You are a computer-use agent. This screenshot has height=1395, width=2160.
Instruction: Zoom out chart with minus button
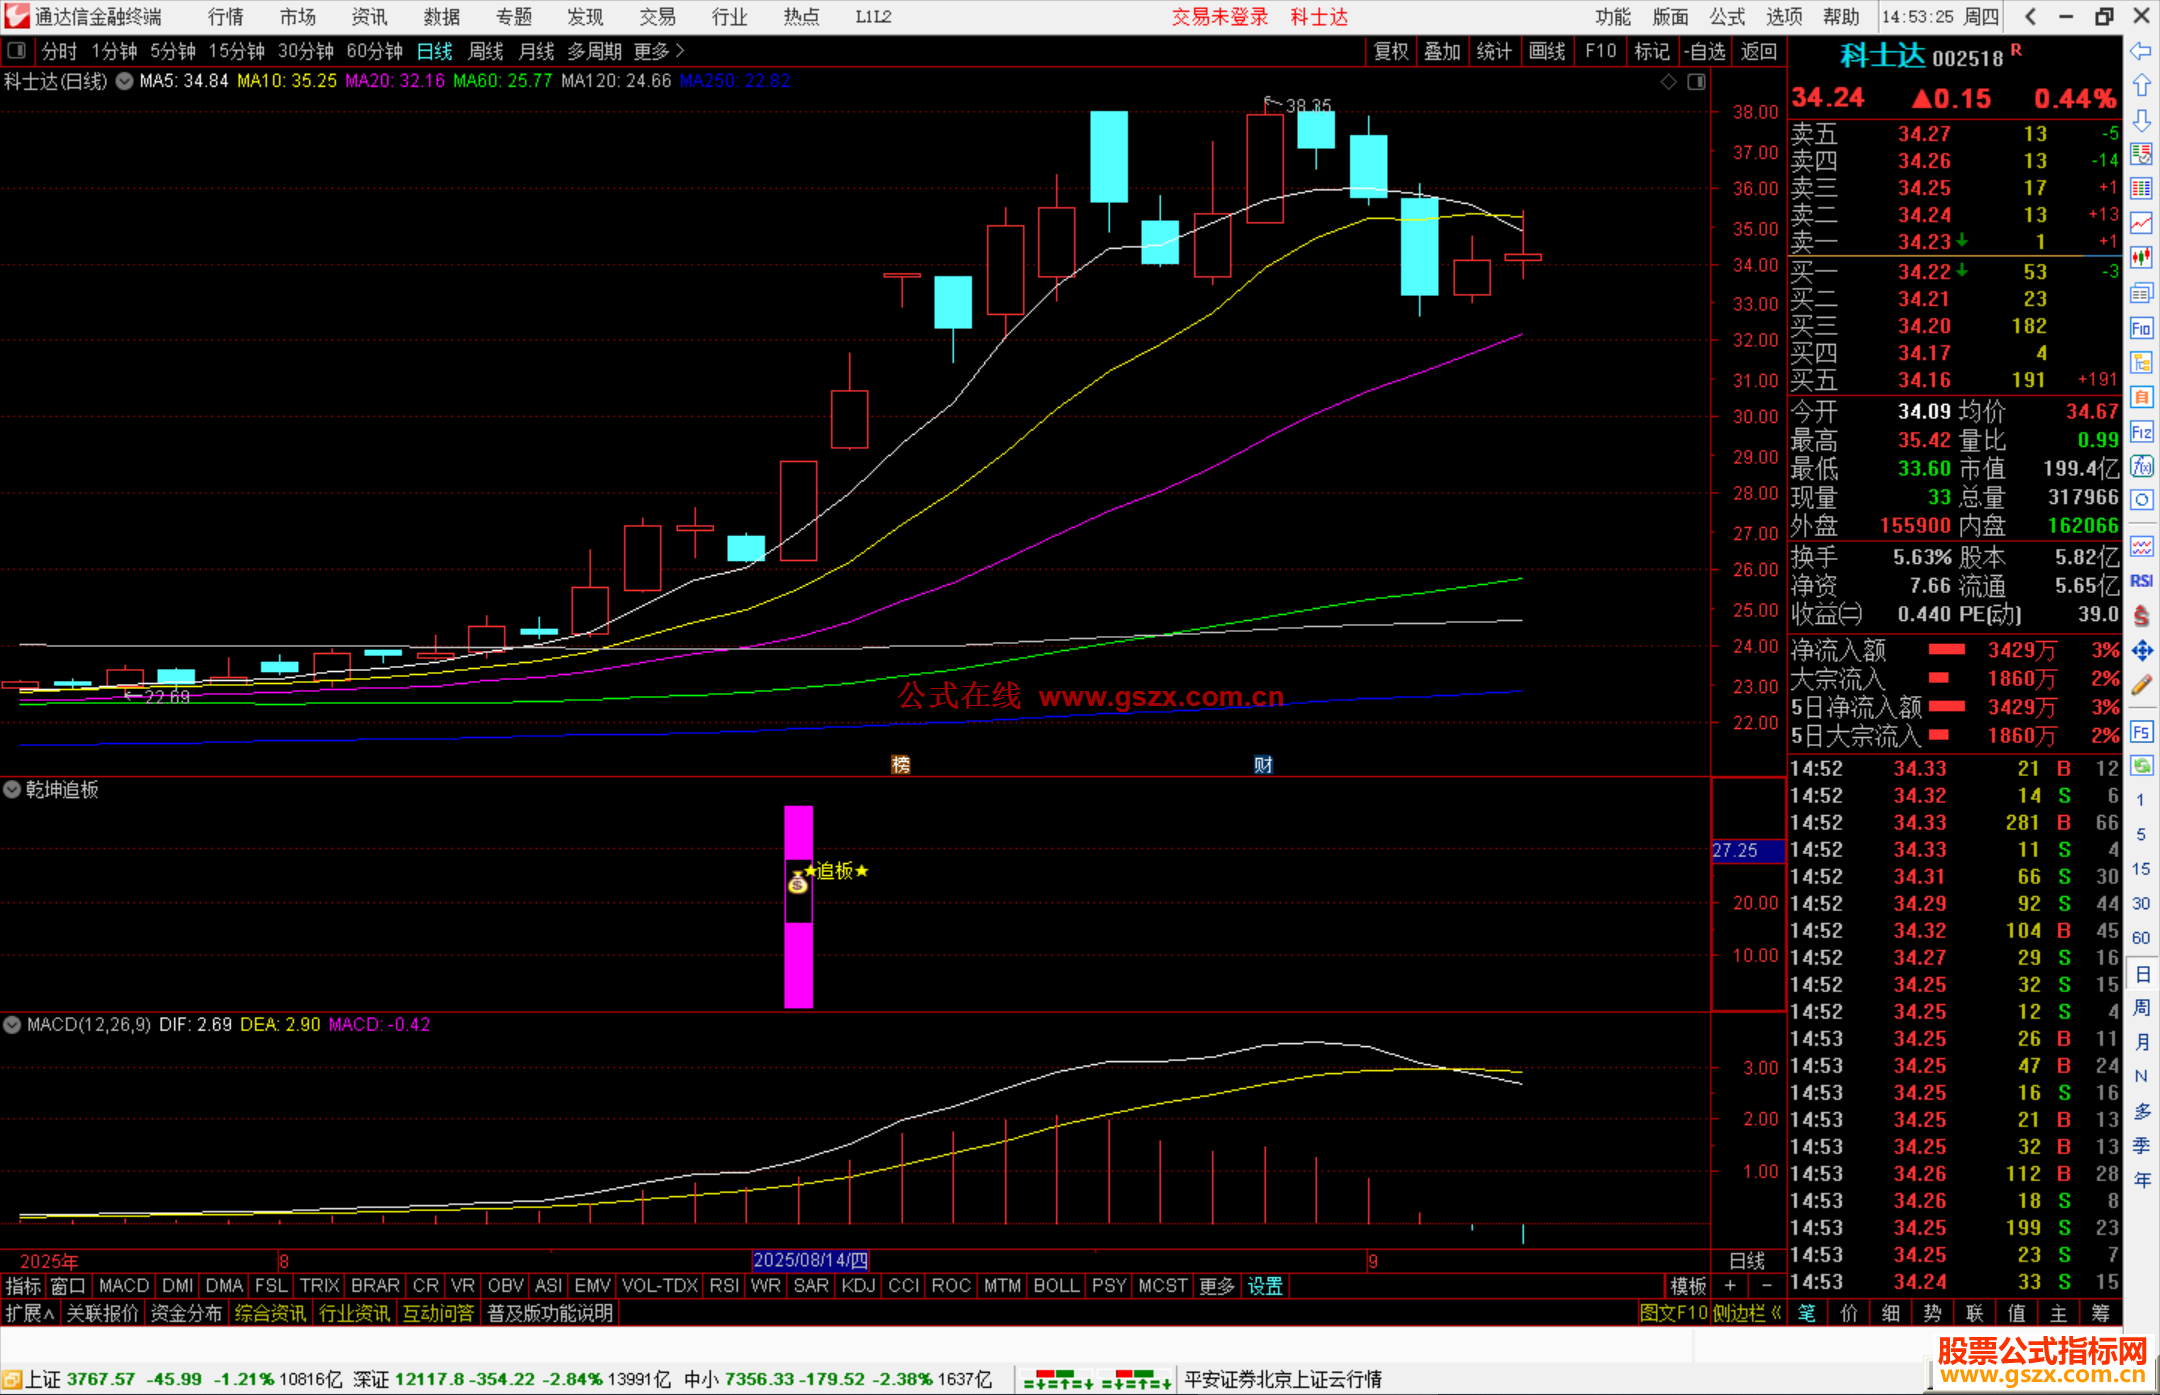pos(1767,1286)
